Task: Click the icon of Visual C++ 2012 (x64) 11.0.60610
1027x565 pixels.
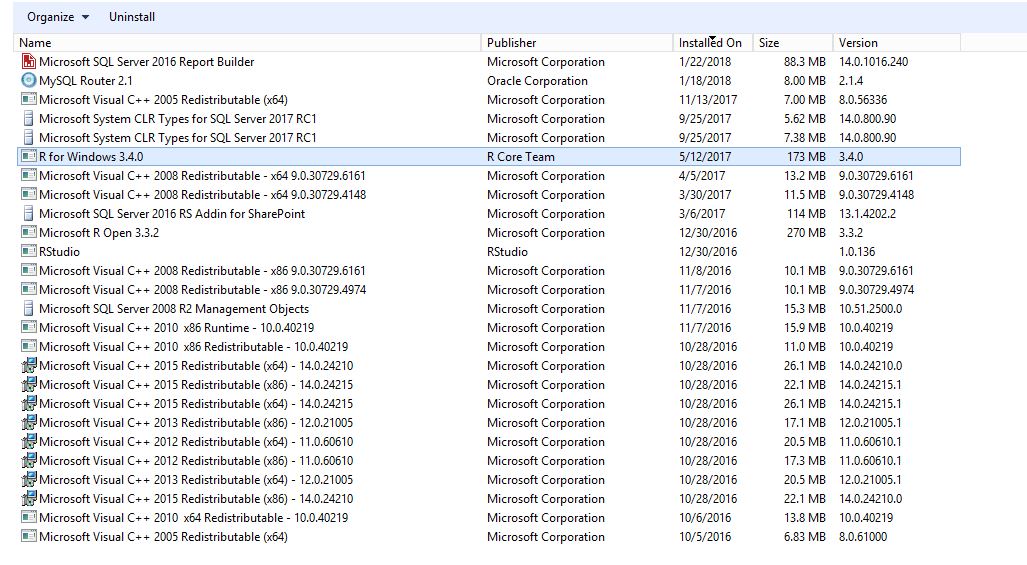Action: coord(28,441)
